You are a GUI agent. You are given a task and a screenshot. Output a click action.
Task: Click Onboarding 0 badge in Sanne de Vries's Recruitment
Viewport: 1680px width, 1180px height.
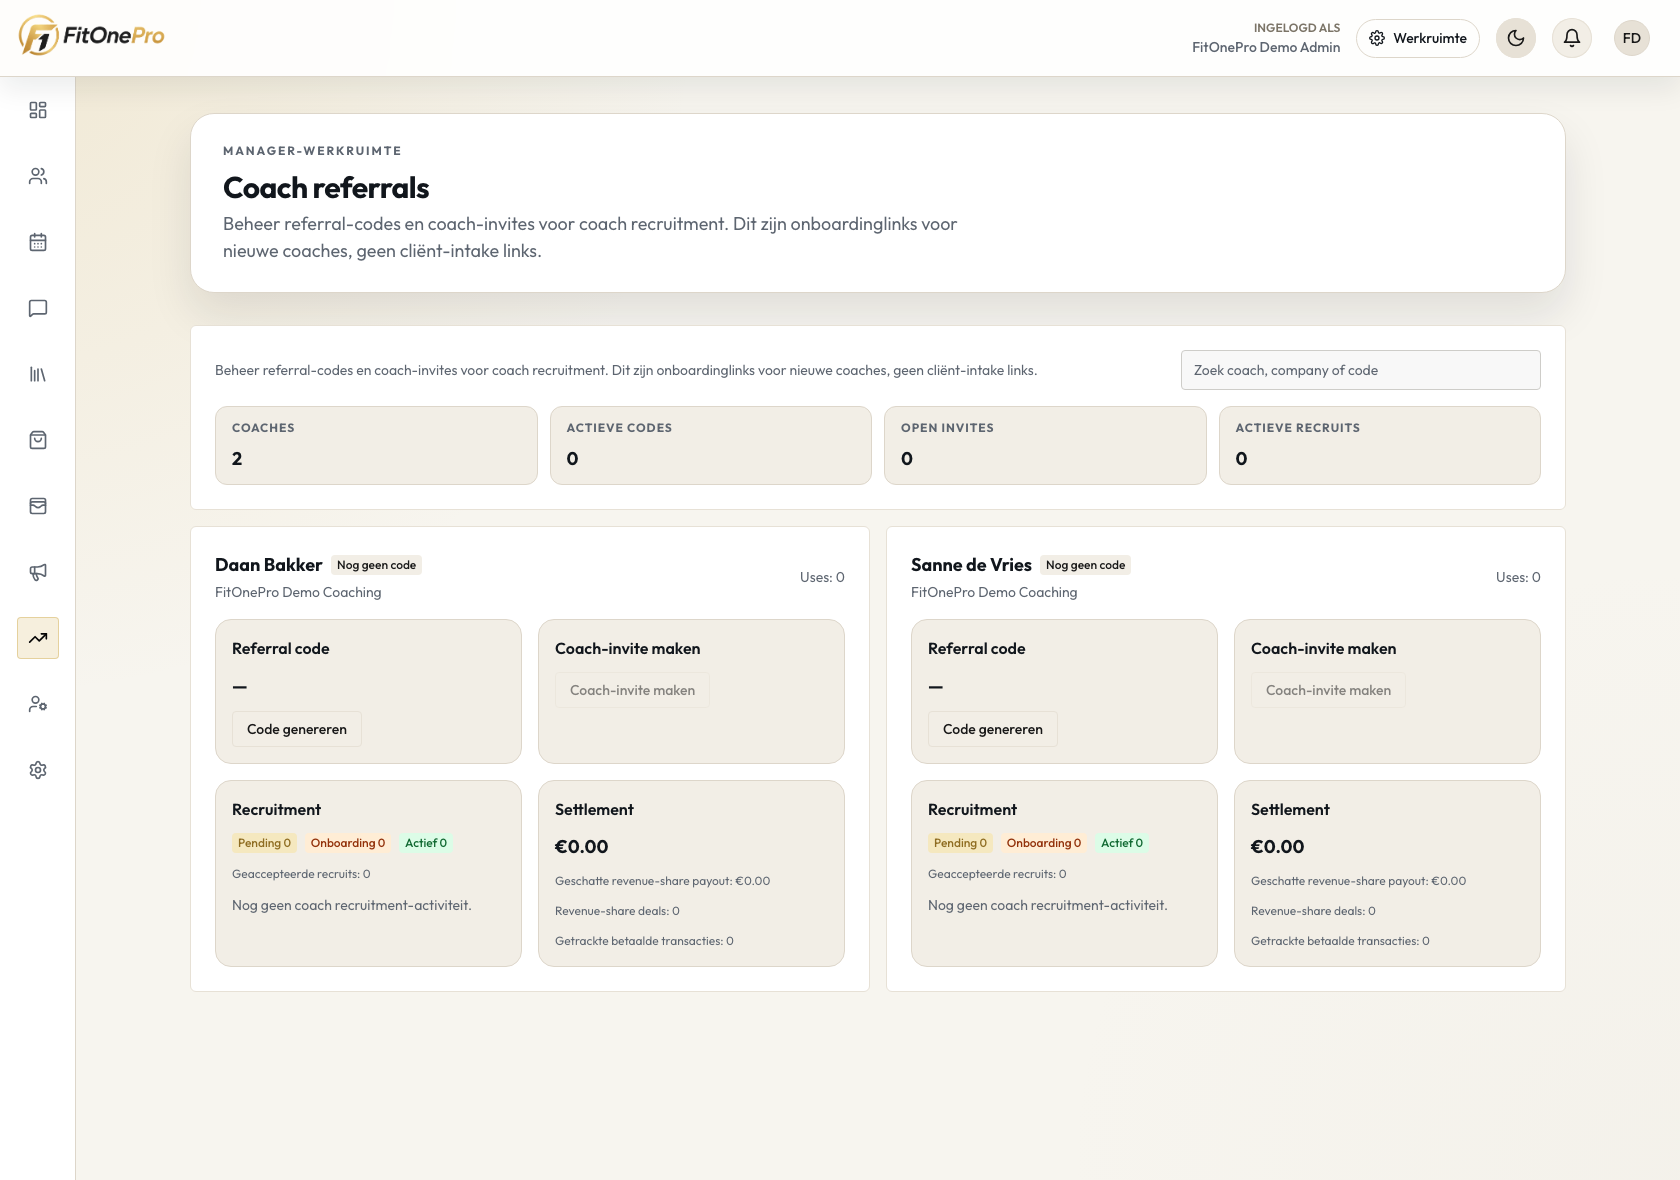pyautogui.click(x=1043, y=843)
